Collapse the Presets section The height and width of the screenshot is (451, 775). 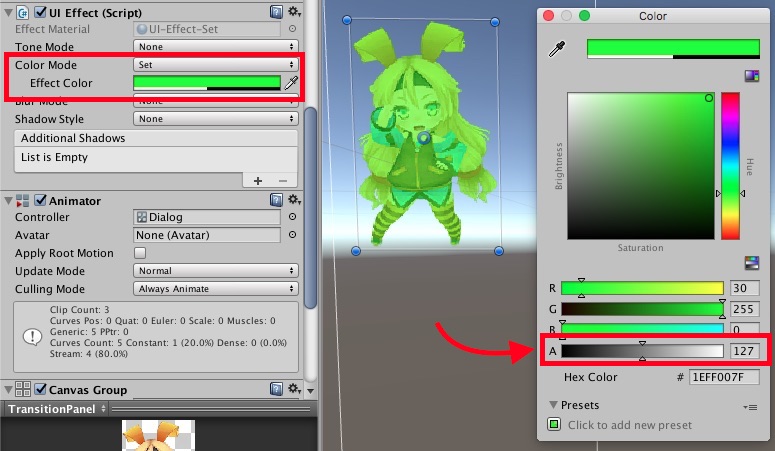coord(553,405)
